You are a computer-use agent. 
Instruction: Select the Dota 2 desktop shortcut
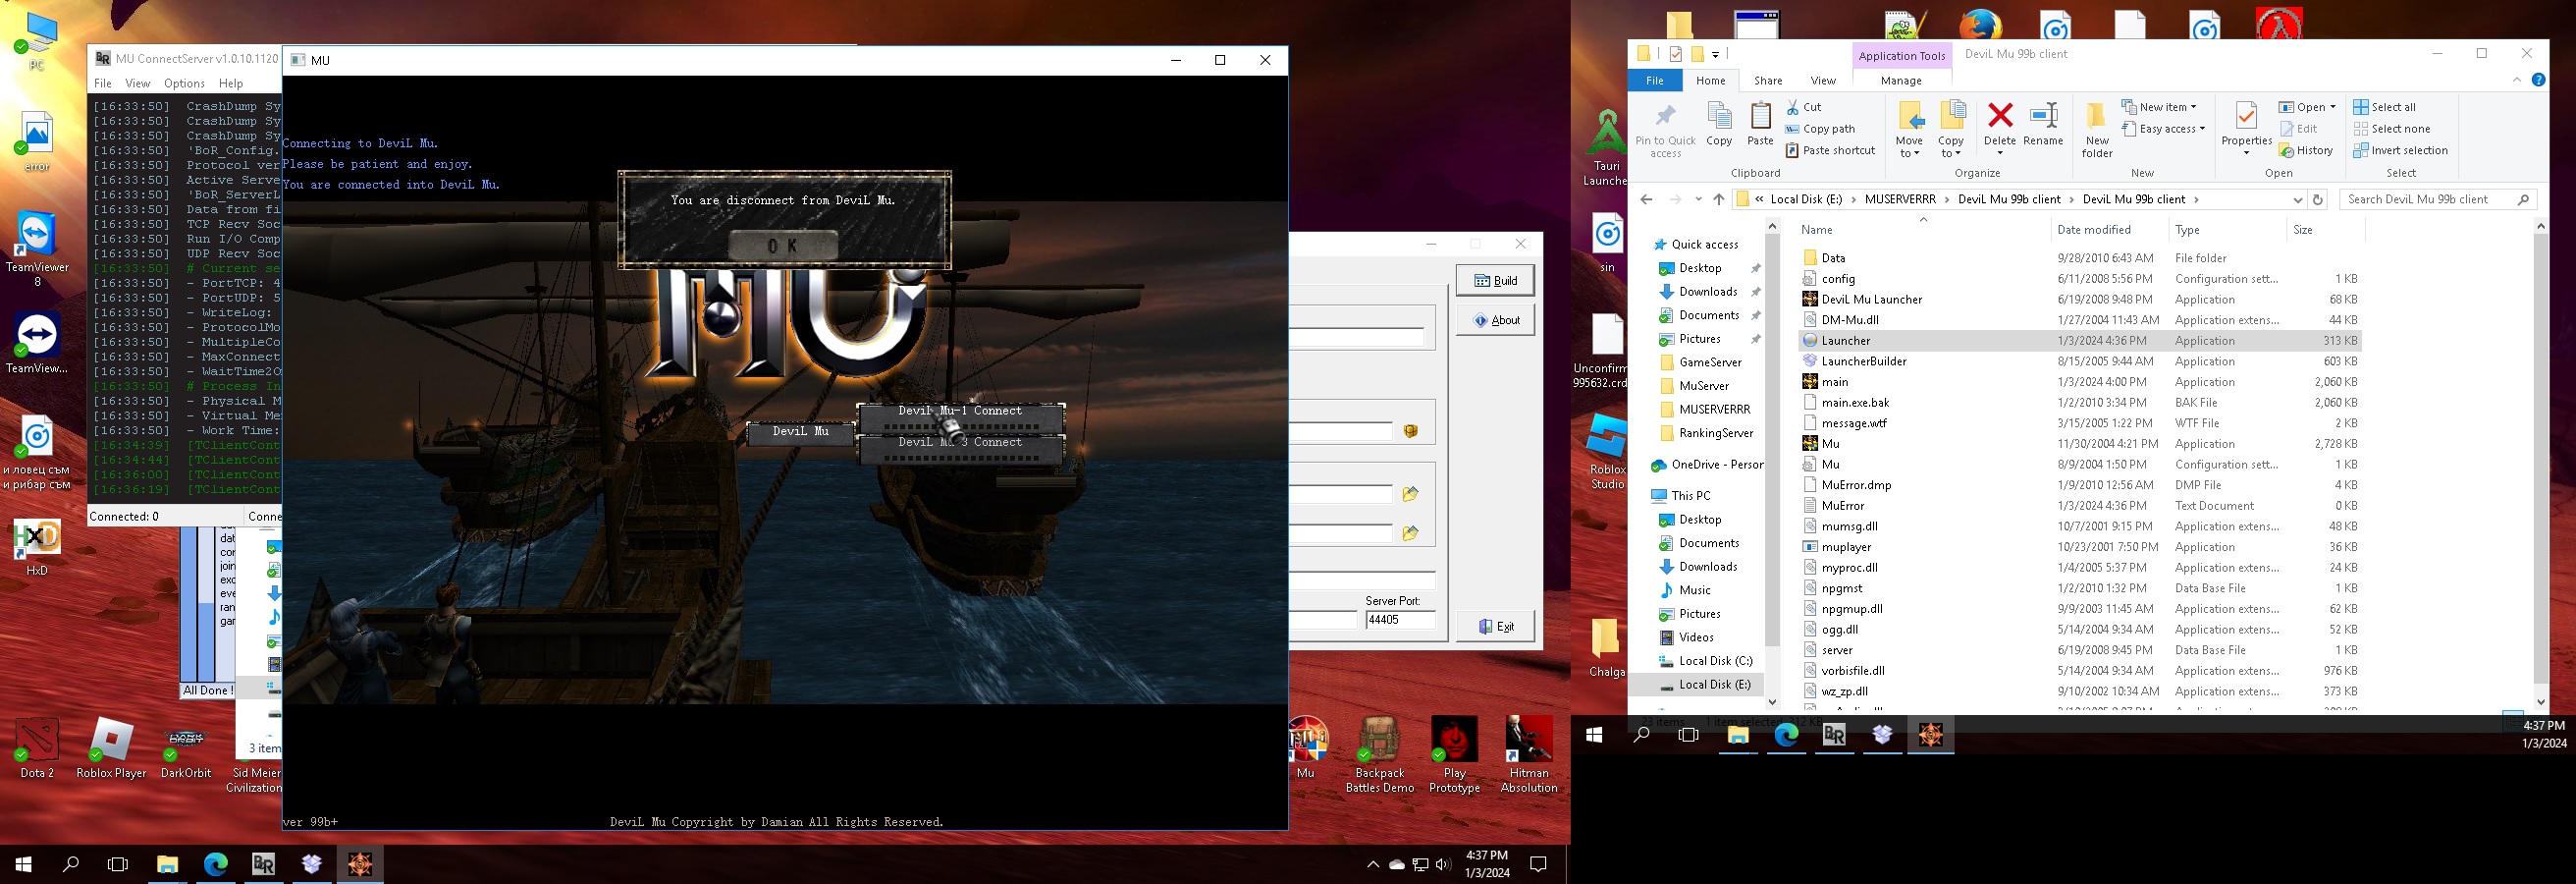tap(37, 748)
